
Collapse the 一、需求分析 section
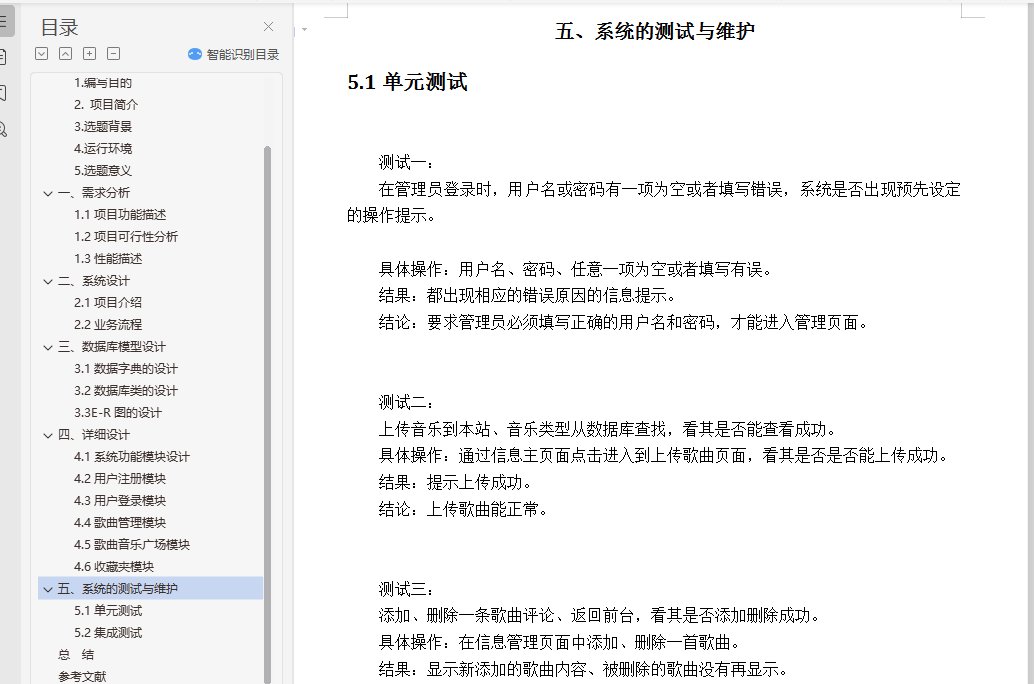tap(47, 193)
